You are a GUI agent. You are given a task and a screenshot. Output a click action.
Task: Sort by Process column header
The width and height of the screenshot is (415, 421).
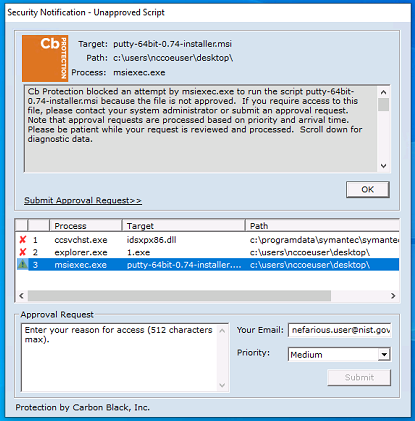(86, 226)
